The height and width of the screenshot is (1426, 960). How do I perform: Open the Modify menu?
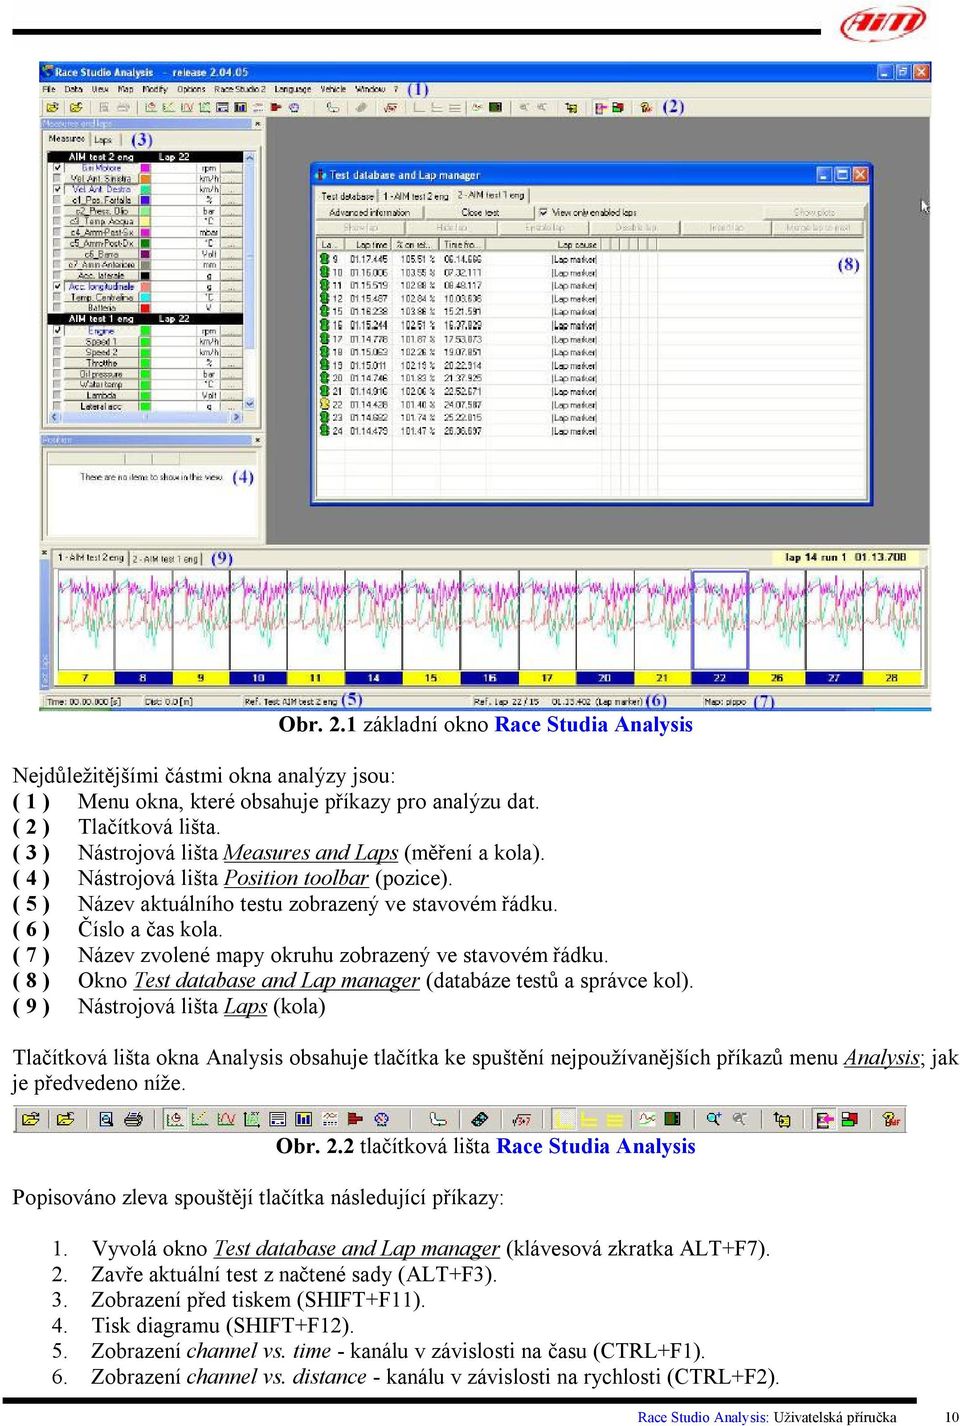coord(155,89)
